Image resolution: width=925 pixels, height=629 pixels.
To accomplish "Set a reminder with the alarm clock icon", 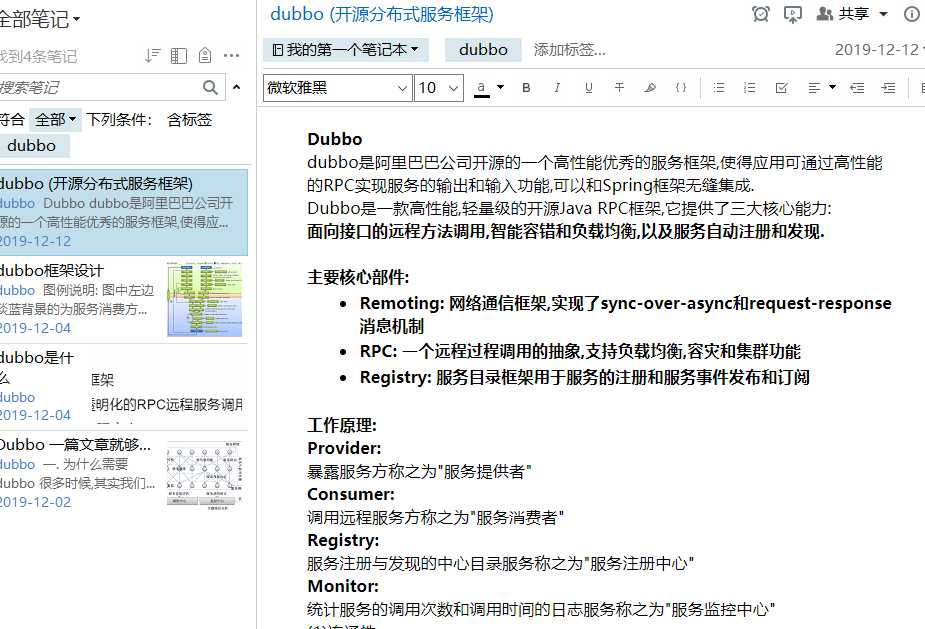I will pyautogui.click(x=761, y=14).
